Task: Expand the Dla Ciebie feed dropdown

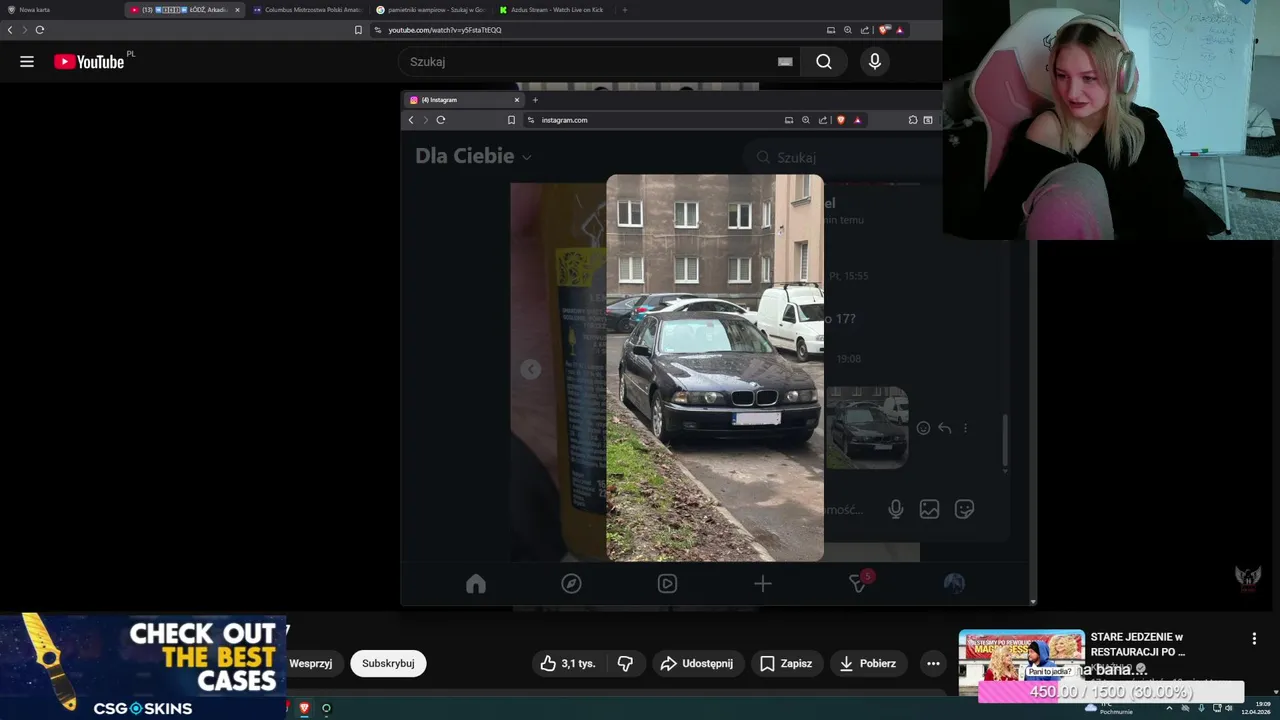Action: point(473,156)
